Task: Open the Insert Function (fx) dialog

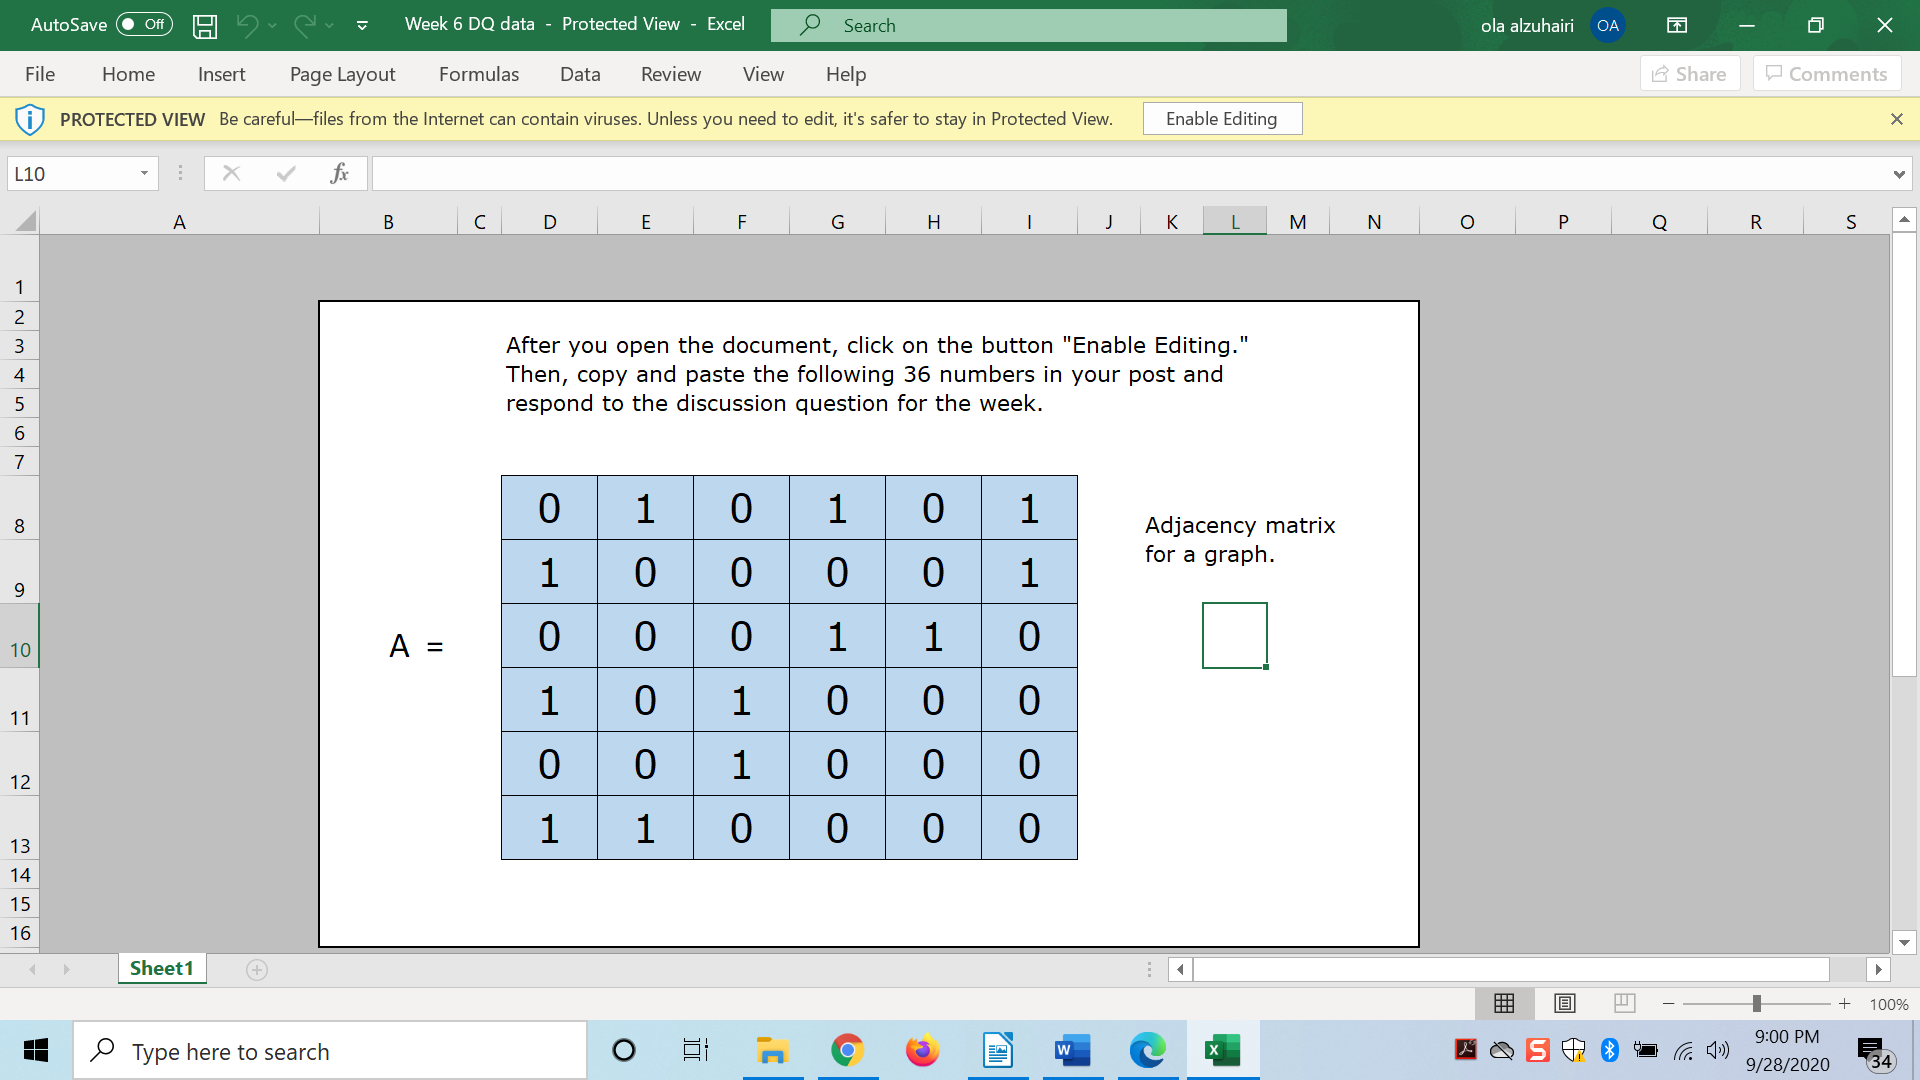Action: coord(339,172)
